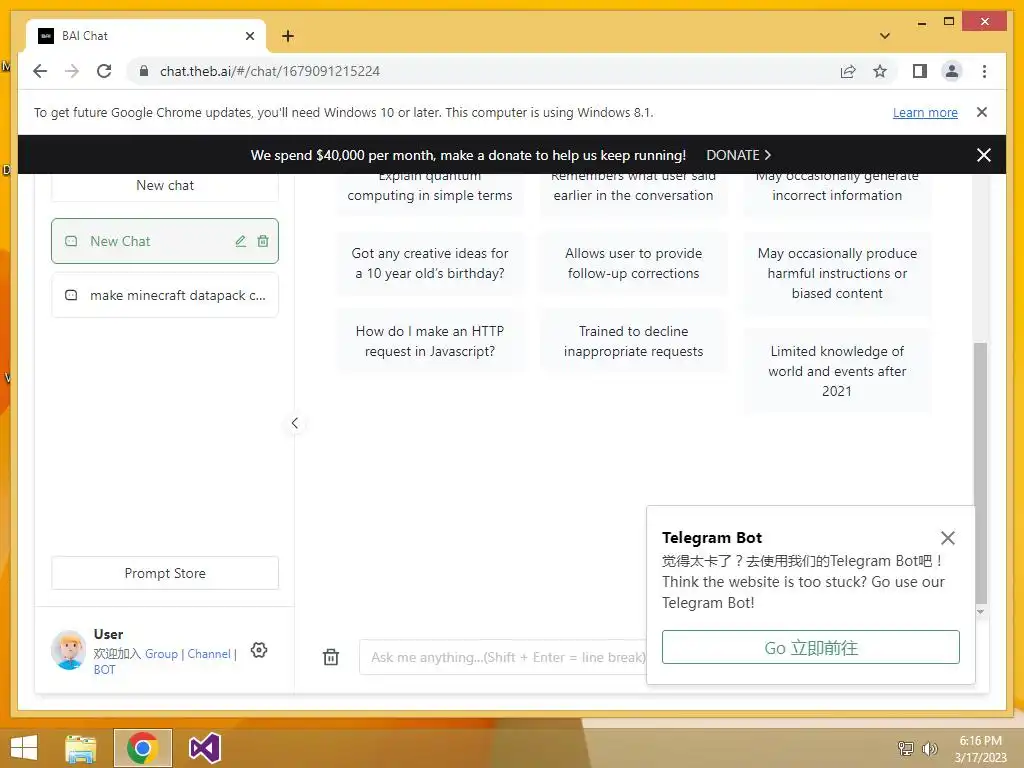Close the BAI Chat tab

pyautogui.click(x=249, y=36)
